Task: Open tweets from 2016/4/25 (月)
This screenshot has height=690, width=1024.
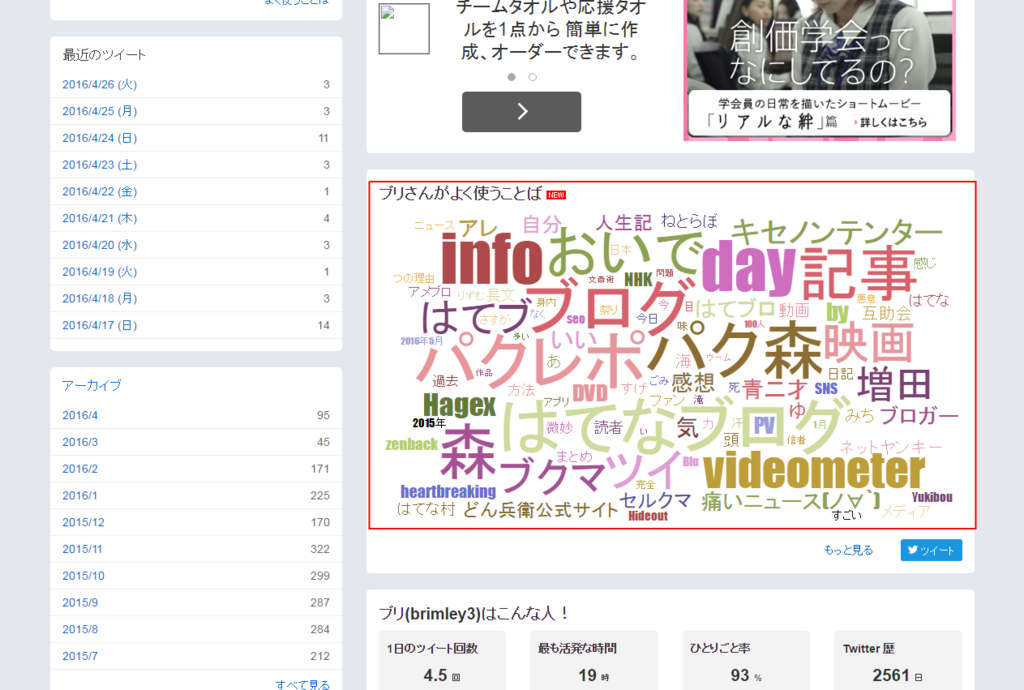Action: click(99, 111)
